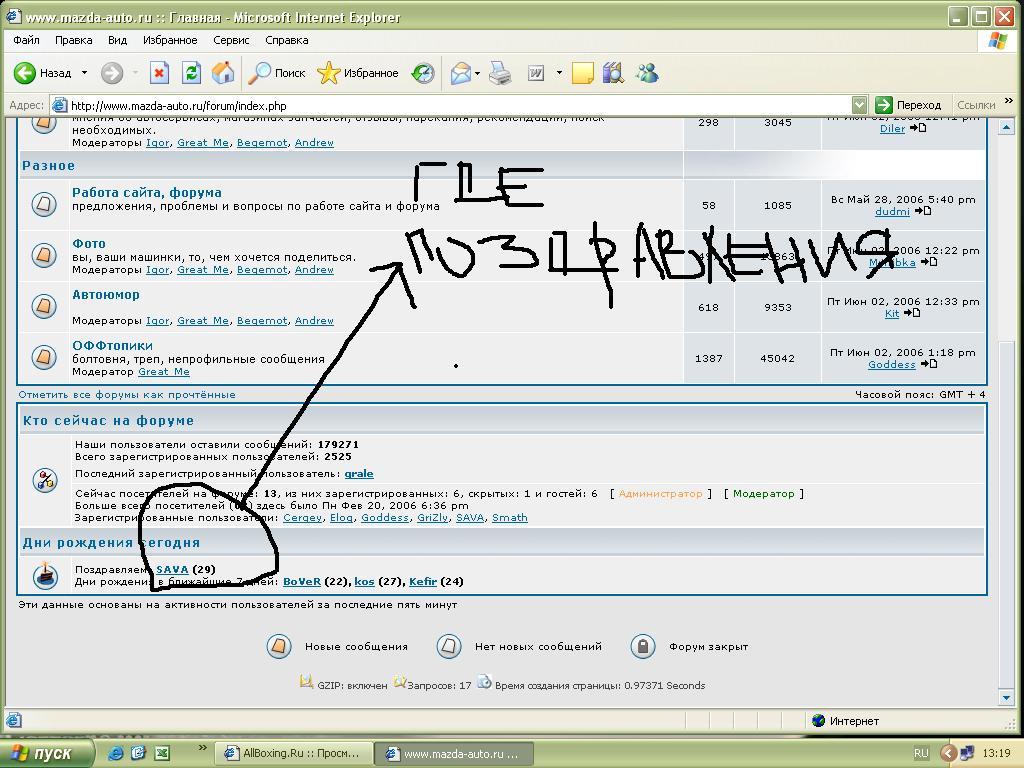
Task: Open the Файл menu
Action: click(26, 40)
